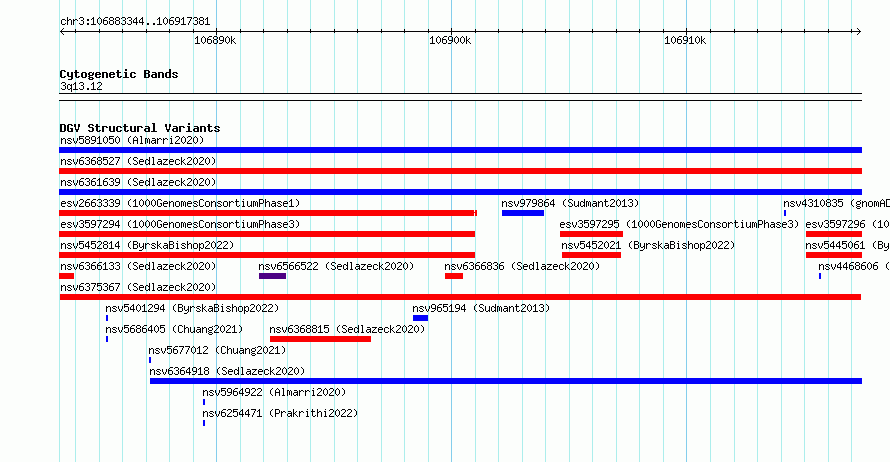Screen dimensions: 890x462
Task: Open nsv6254471 (Prakrithi2022) label
Action: pos(280,413)
